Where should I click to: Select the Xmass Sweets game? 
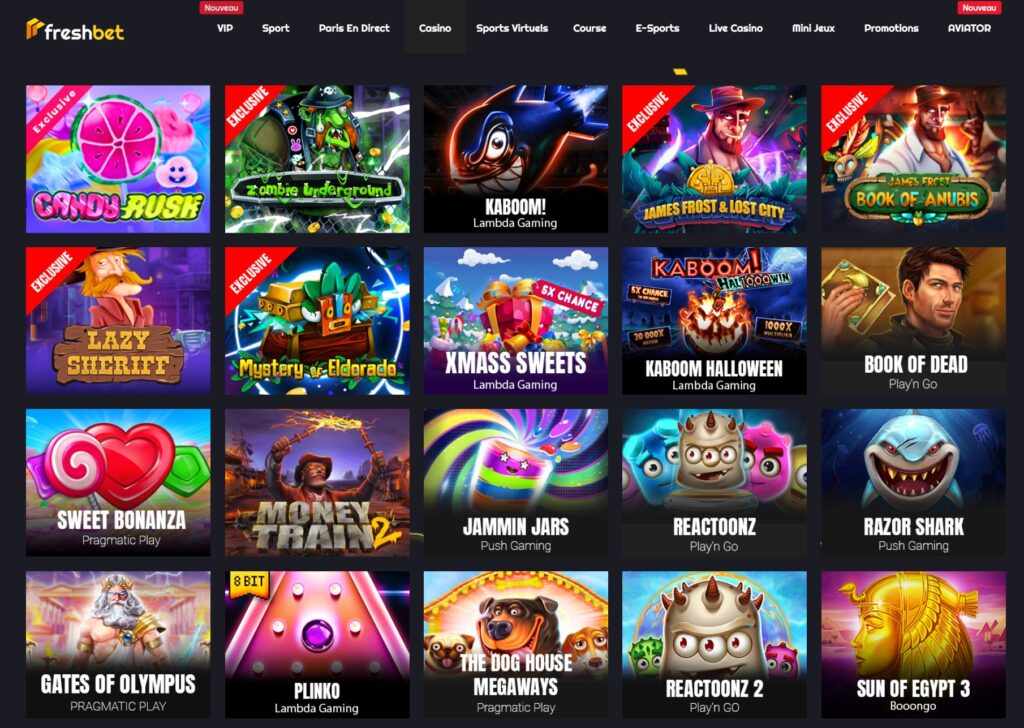[516, 321]
